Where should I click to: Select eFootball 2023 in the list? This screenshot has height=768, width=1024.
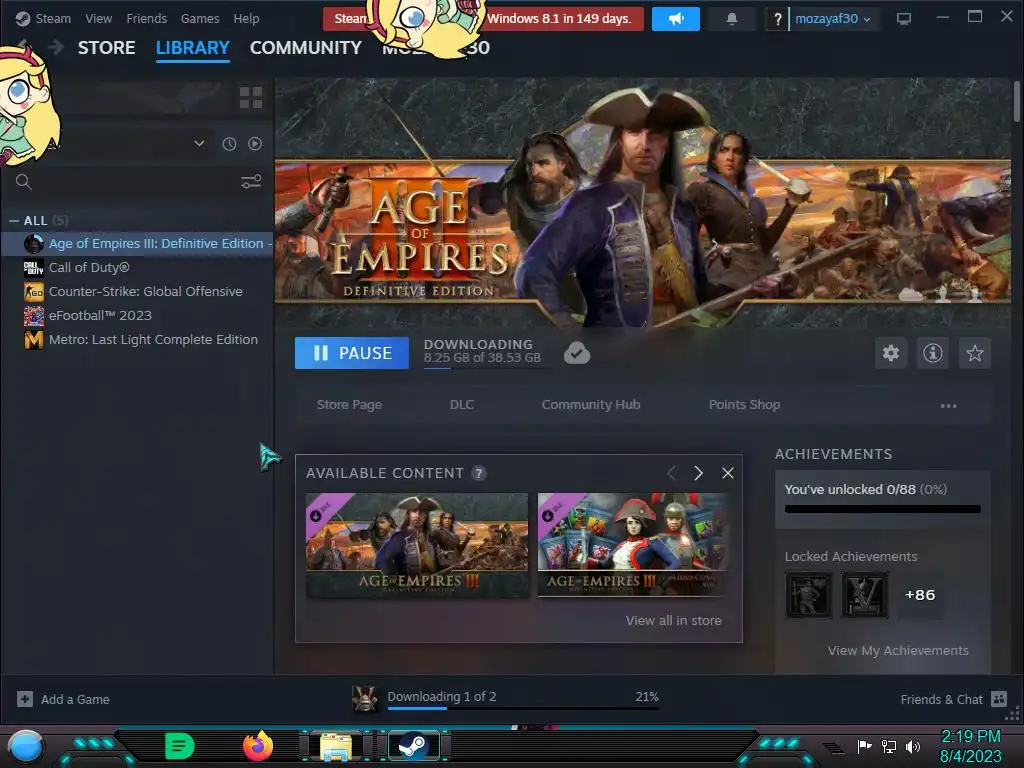coord(137,315)
